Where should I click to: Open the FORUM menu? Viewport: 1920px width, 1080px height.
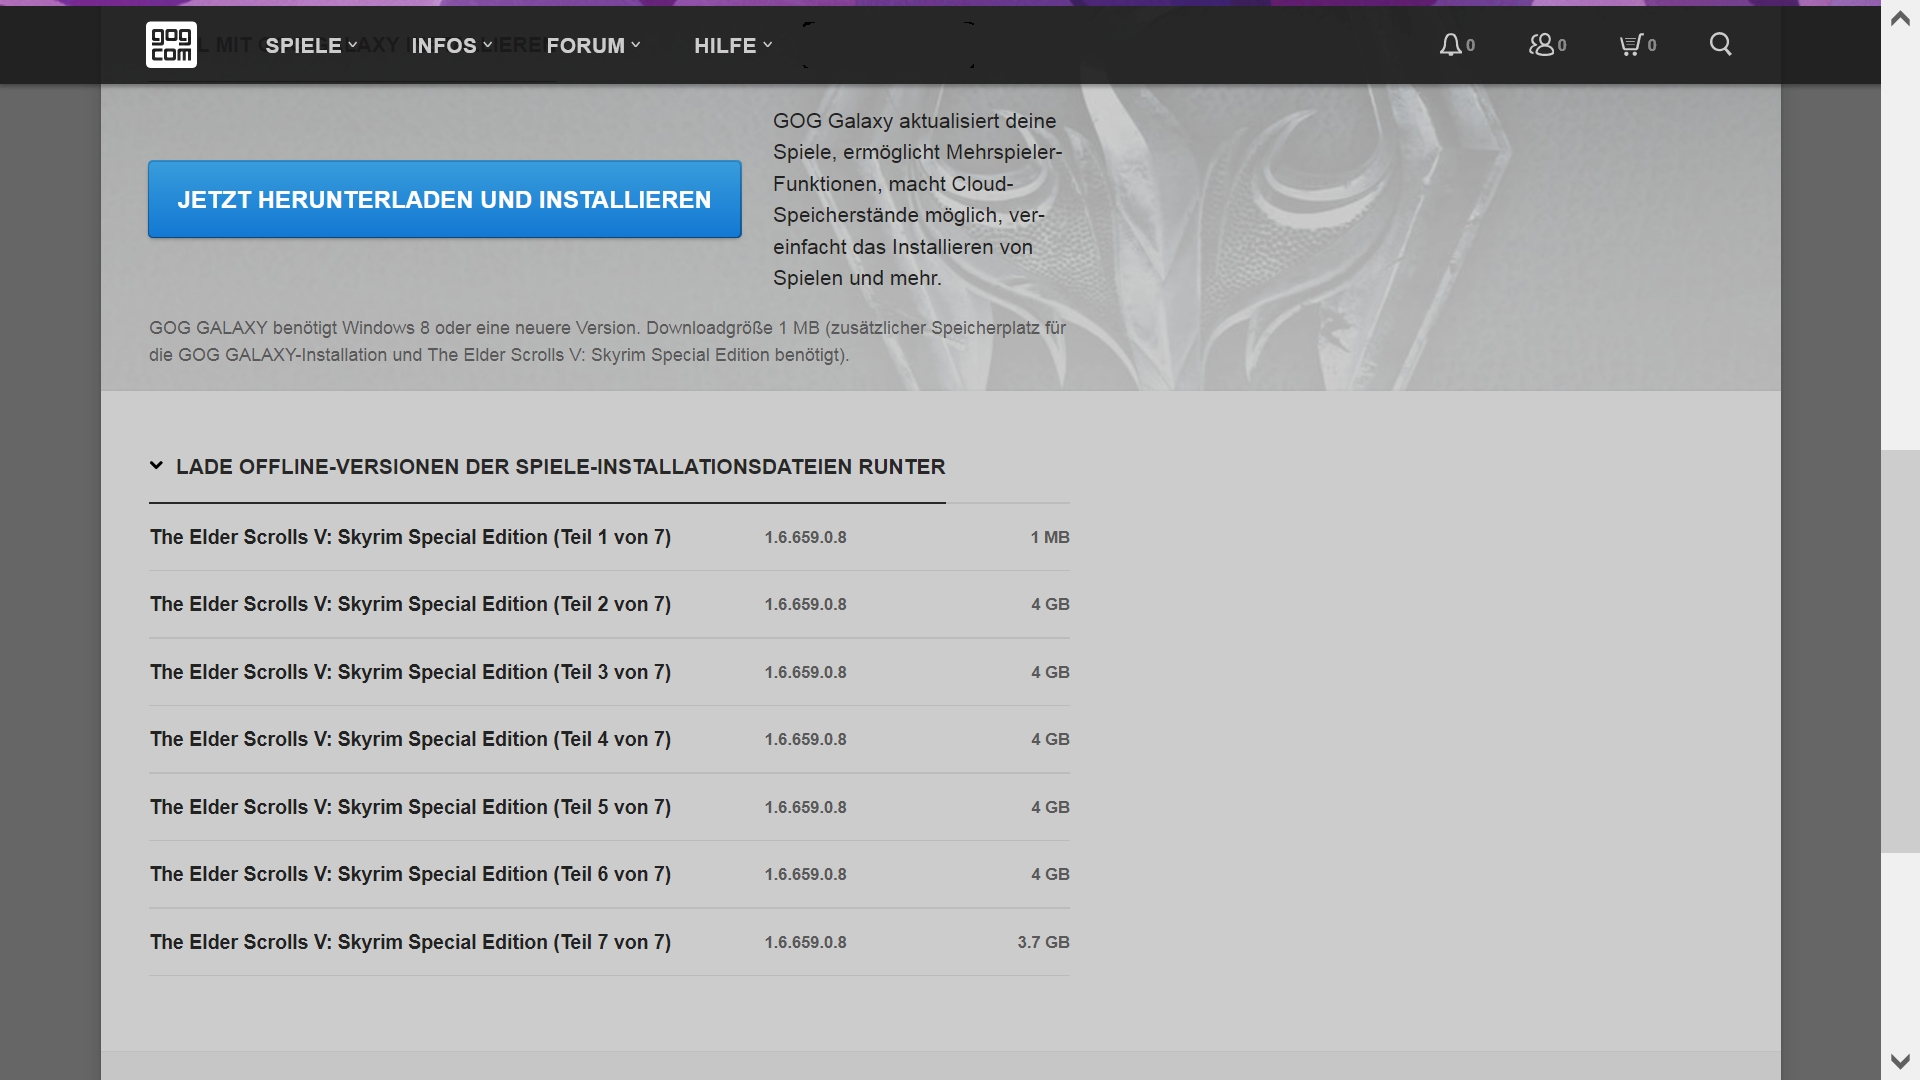click(x=592, y=46)
